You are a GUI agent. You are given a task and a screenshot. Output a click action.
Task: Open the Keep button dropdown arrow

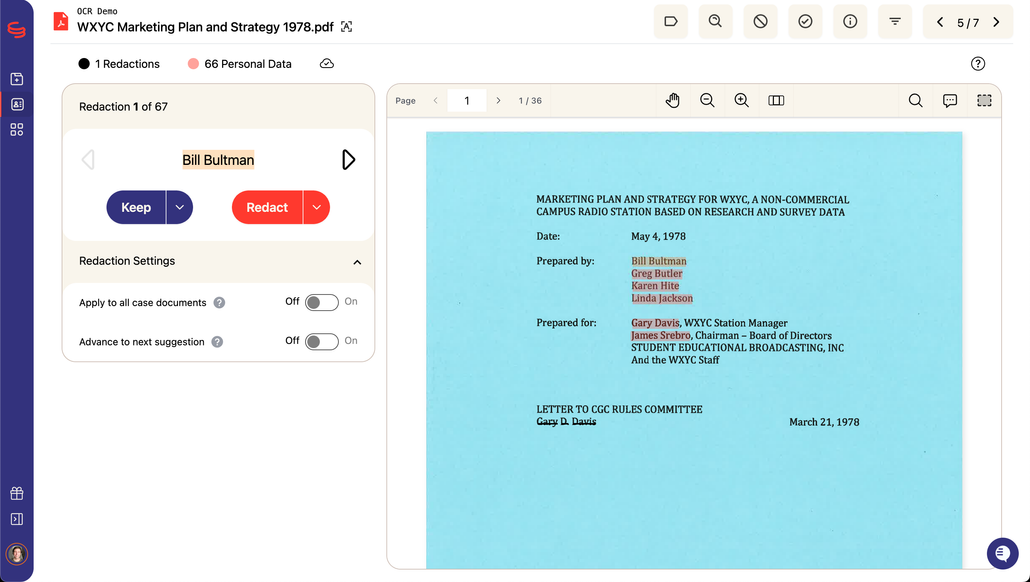pyautogui.click(x=179, y=208)
